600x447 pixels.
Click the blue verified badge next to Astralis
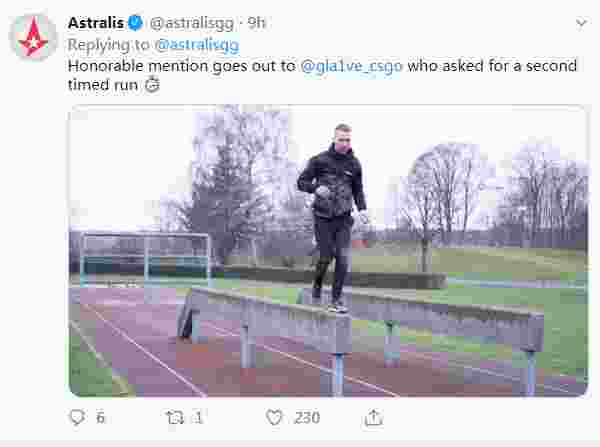(135, 23)
